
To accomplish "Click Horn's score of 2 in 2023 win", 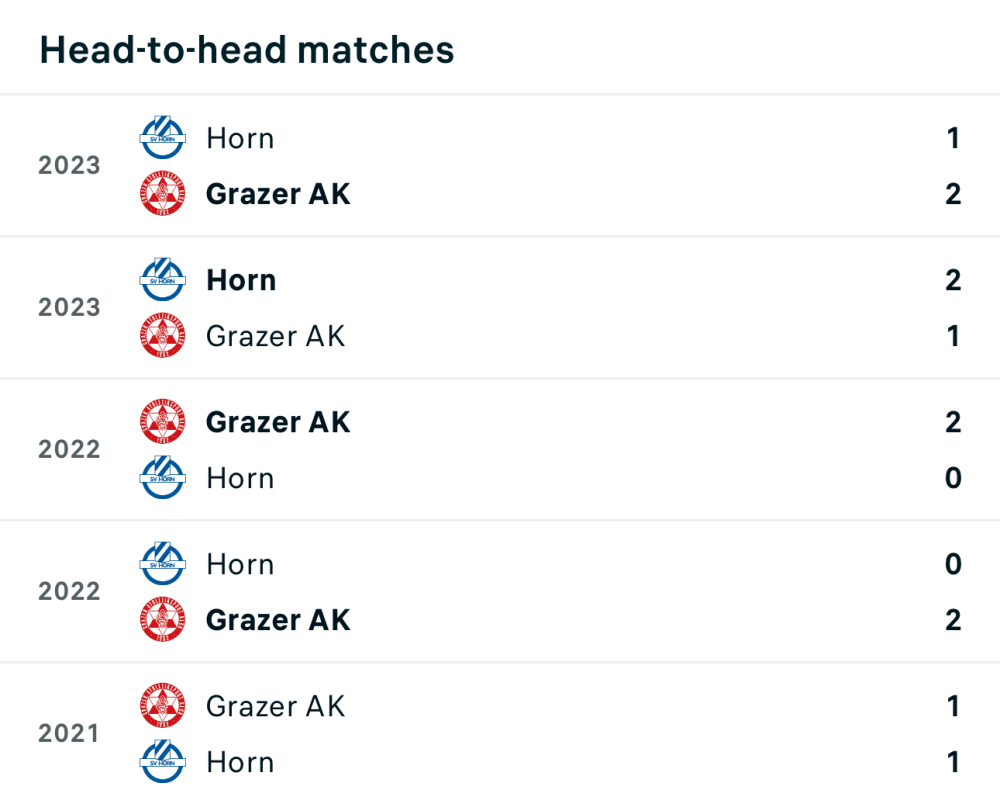I will [x=952, y=280].
